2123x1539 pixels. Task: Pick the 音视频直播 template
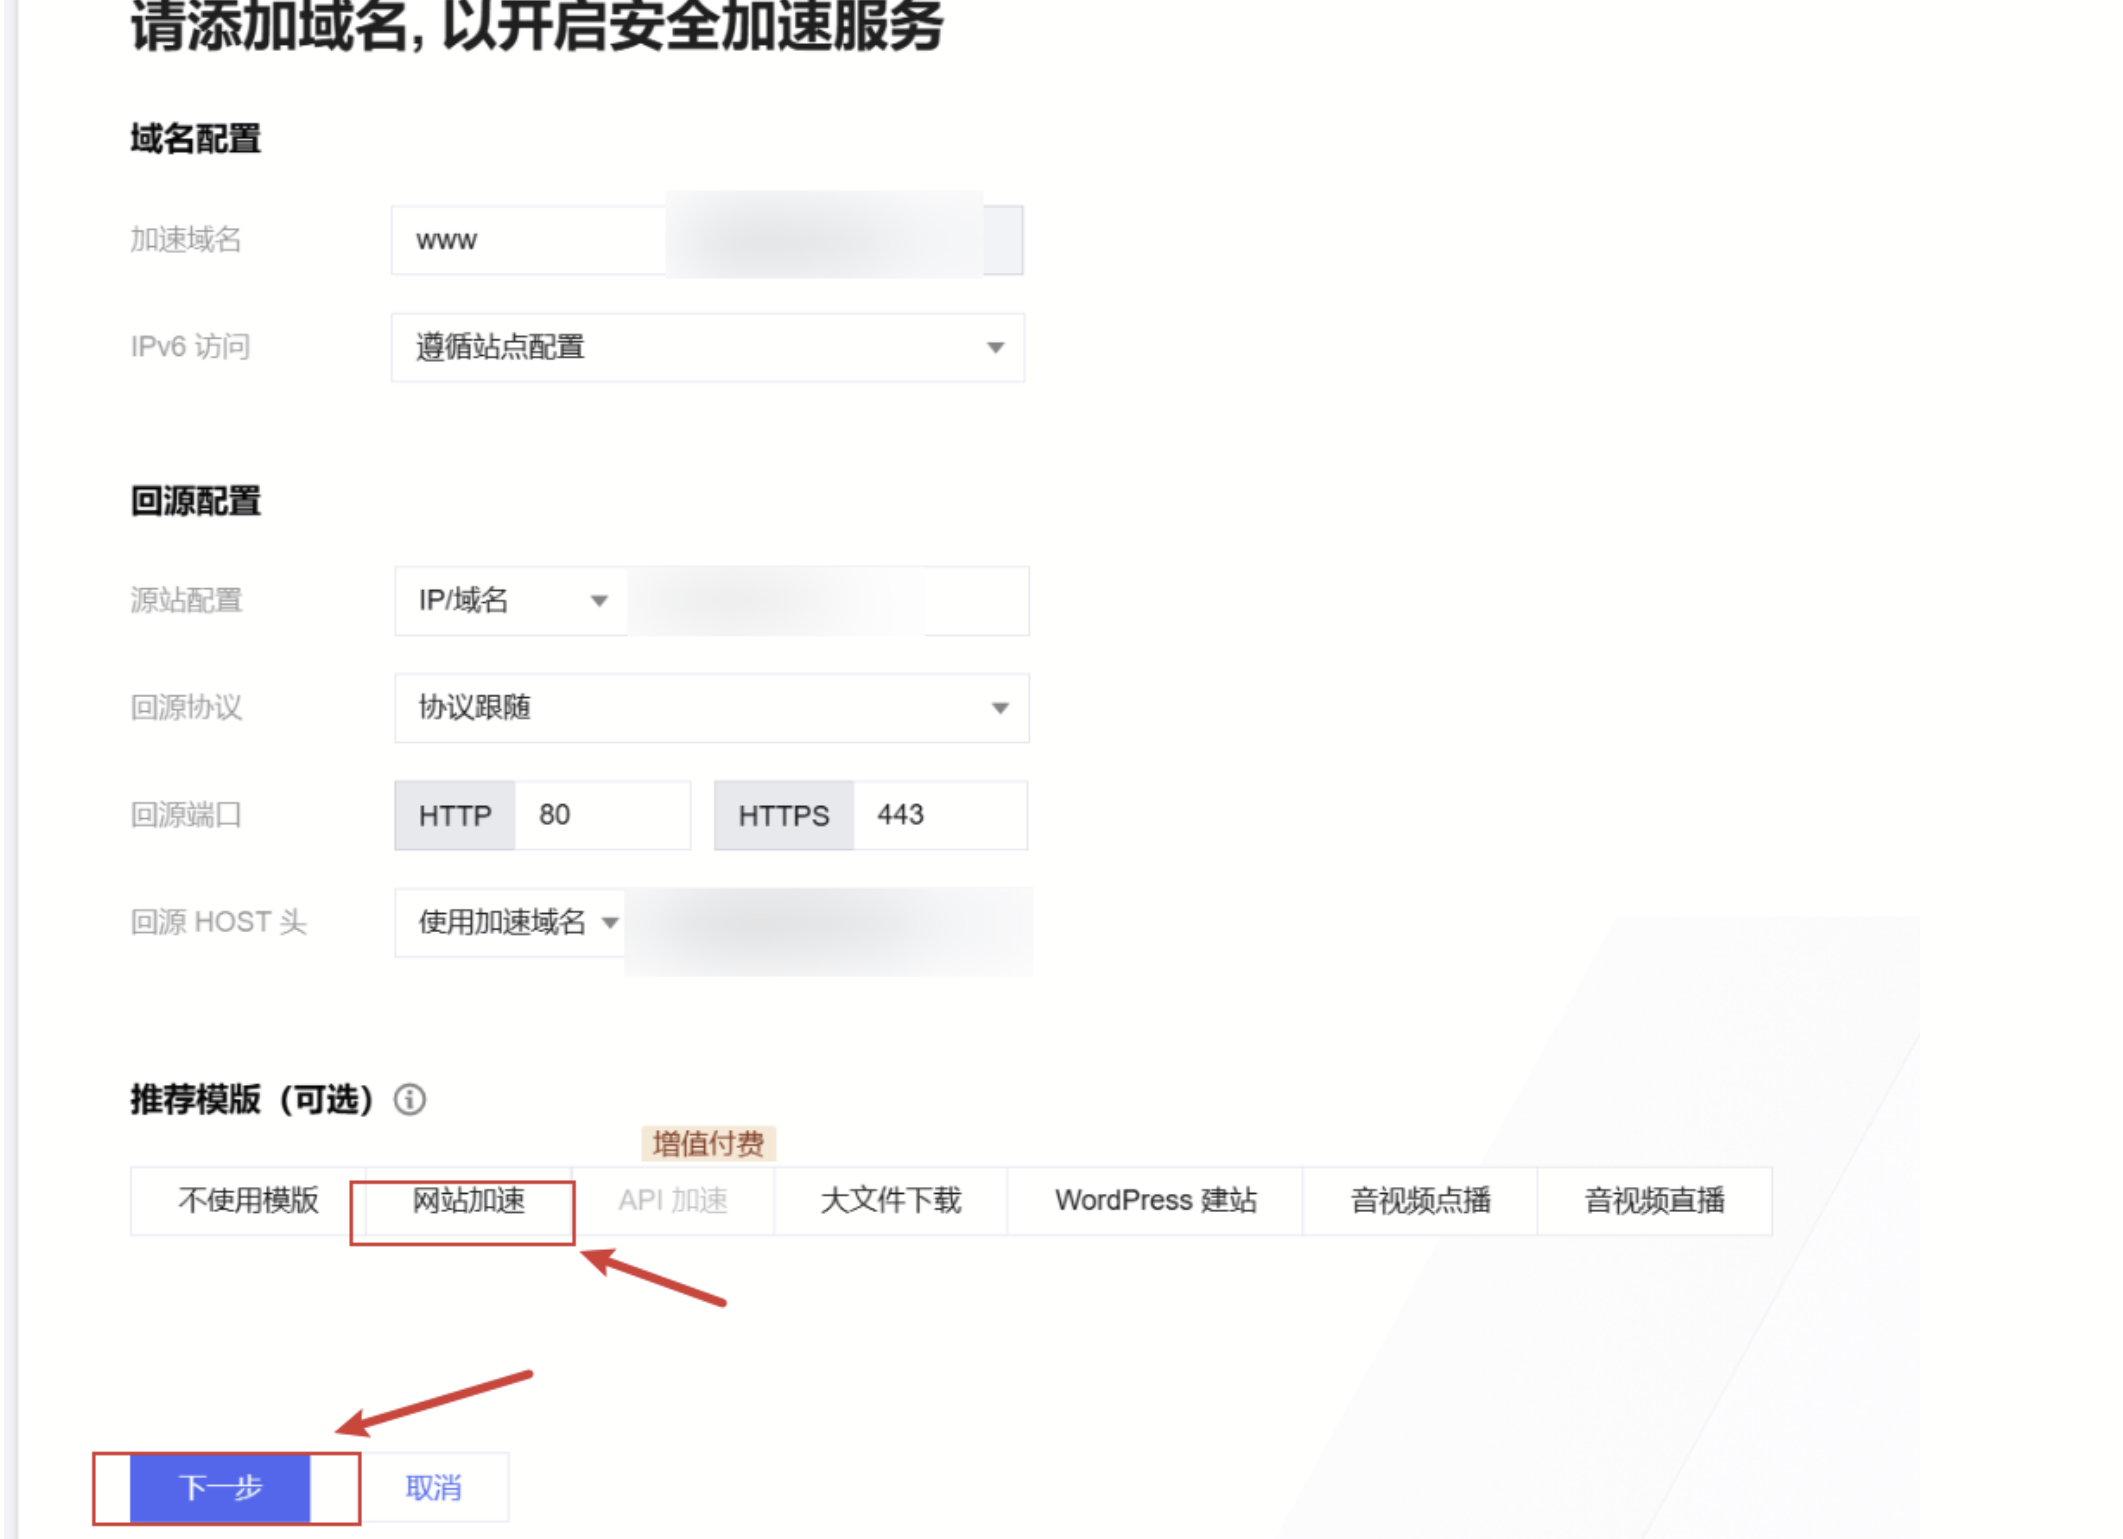(x=1654, y=1200)
